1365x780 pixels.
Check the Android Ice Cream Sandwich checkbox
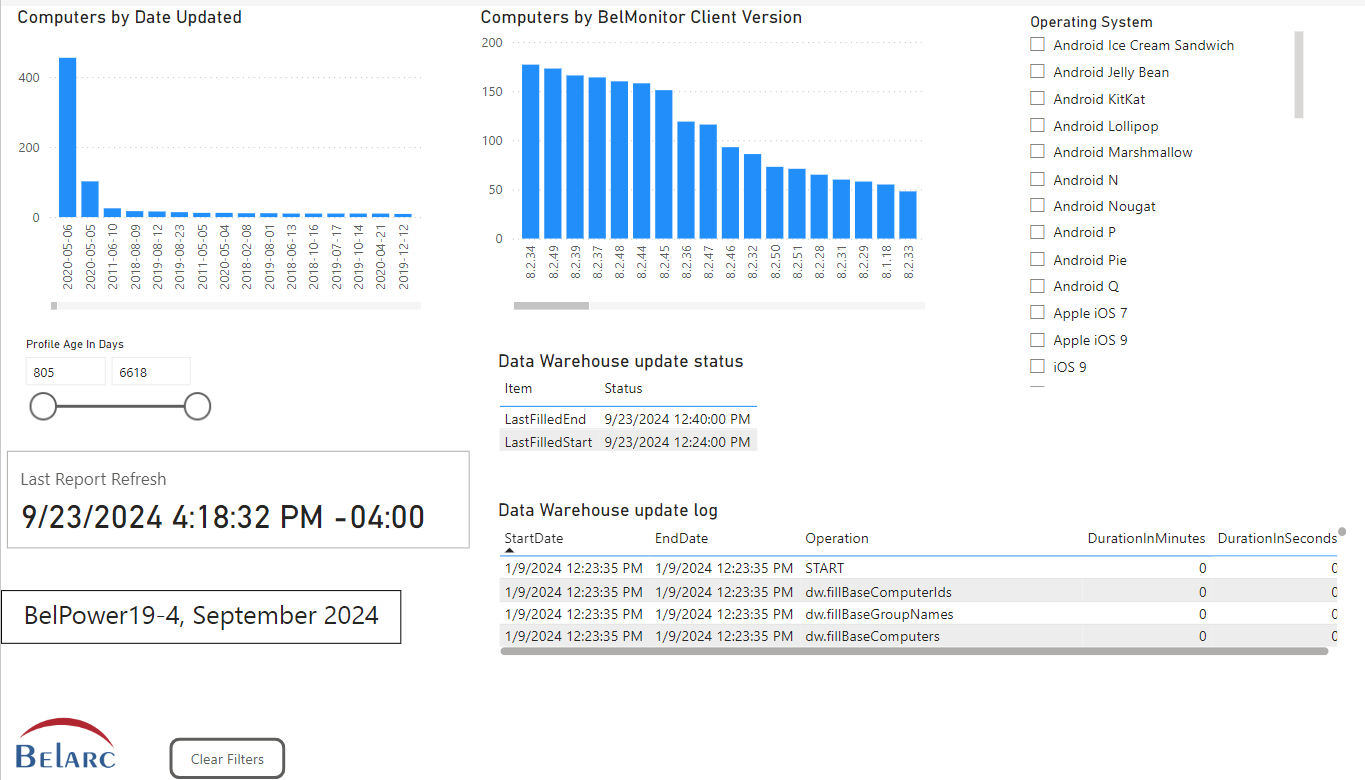point(1037,45)
